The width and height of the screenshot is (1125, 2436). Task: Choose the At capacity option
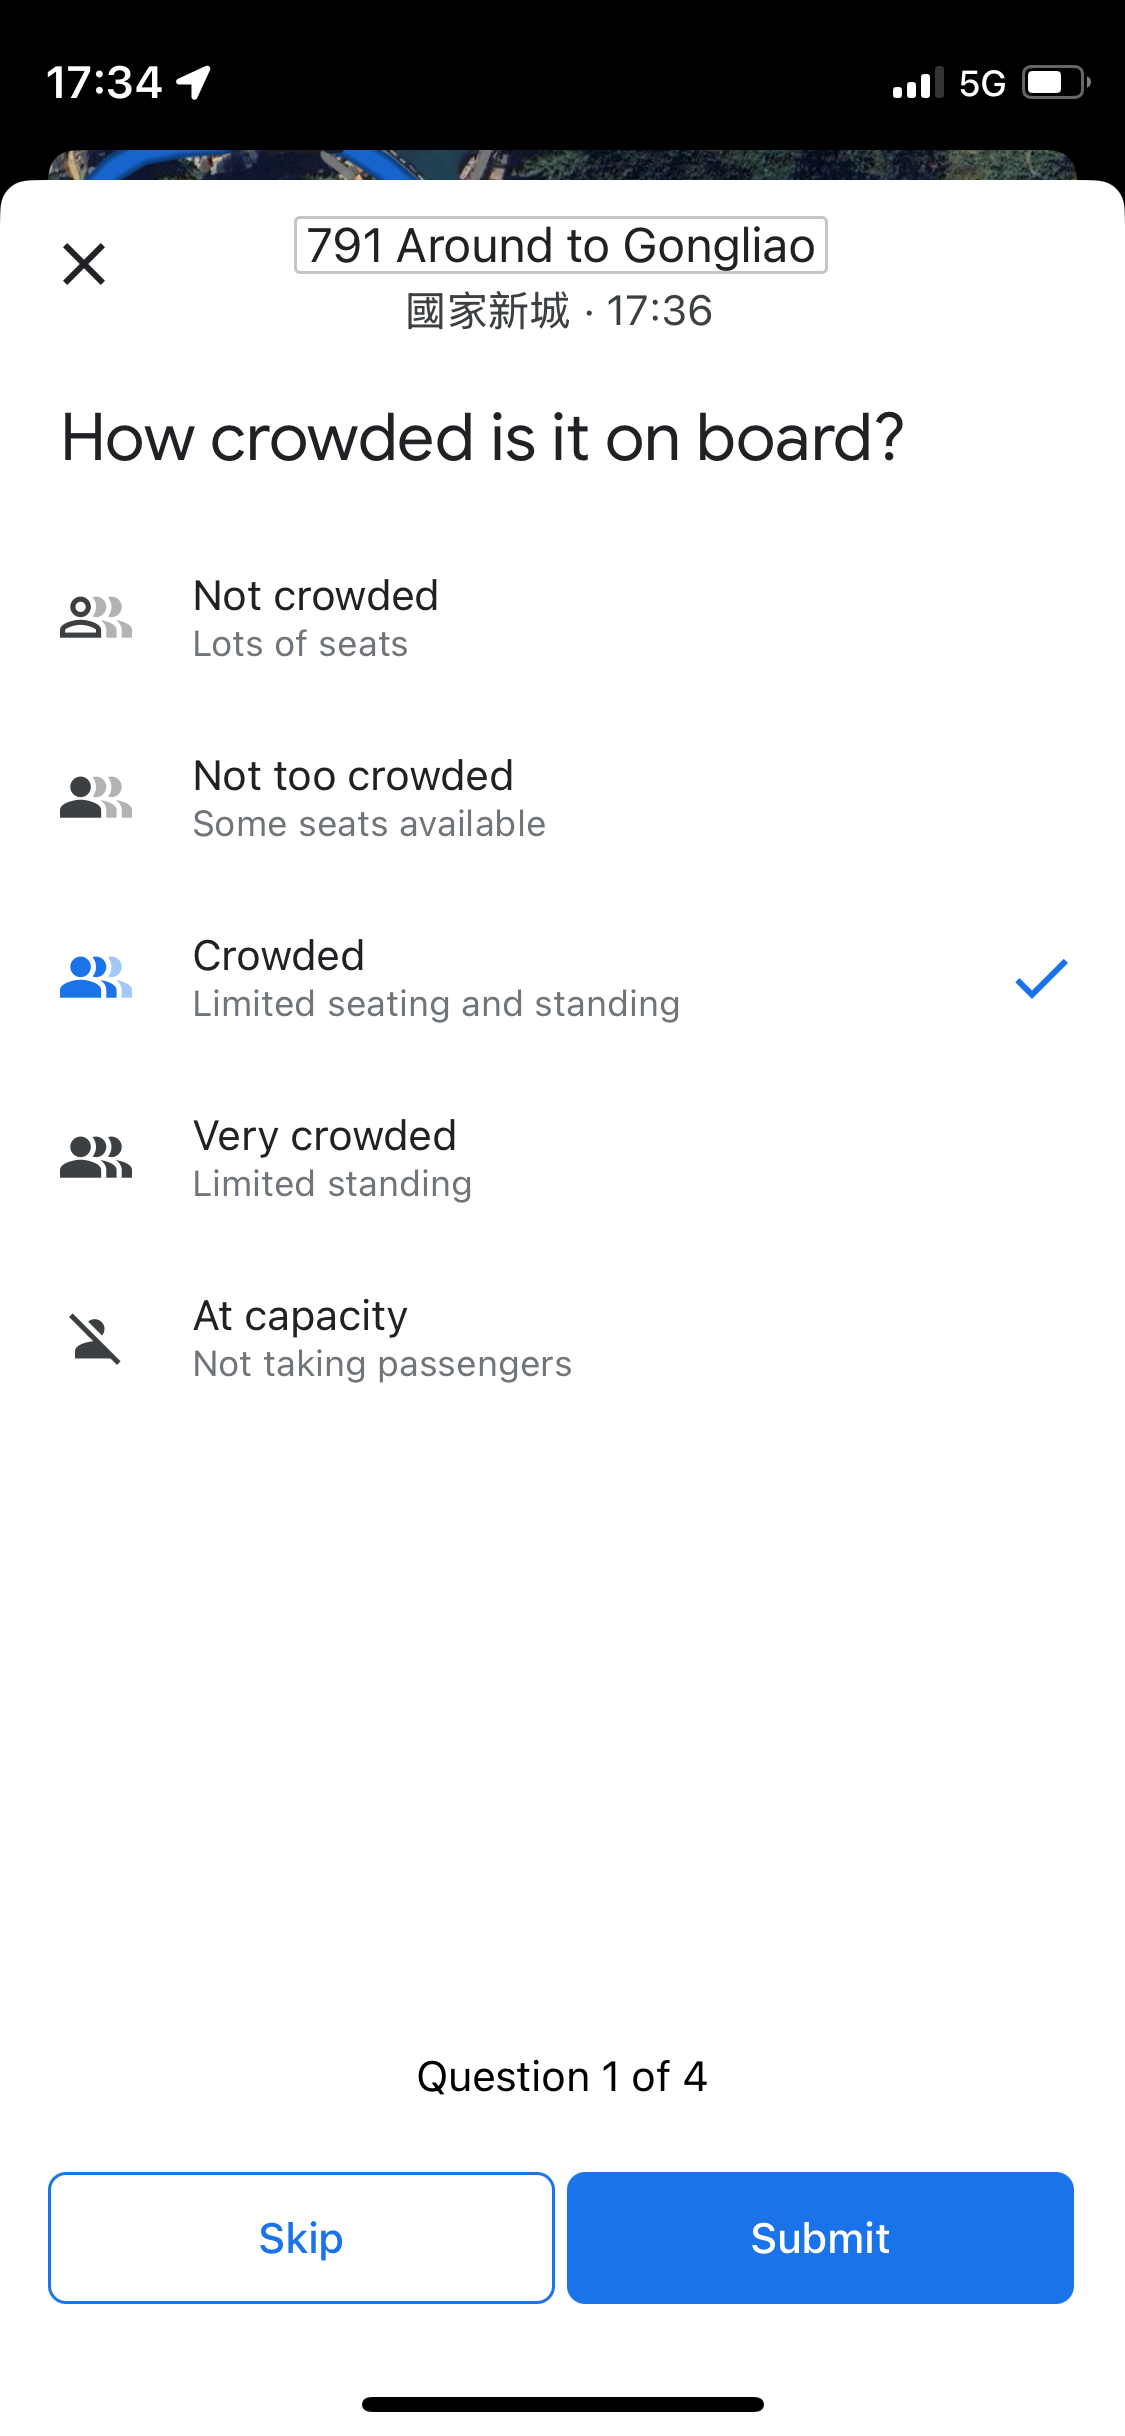pos(562,1338)
